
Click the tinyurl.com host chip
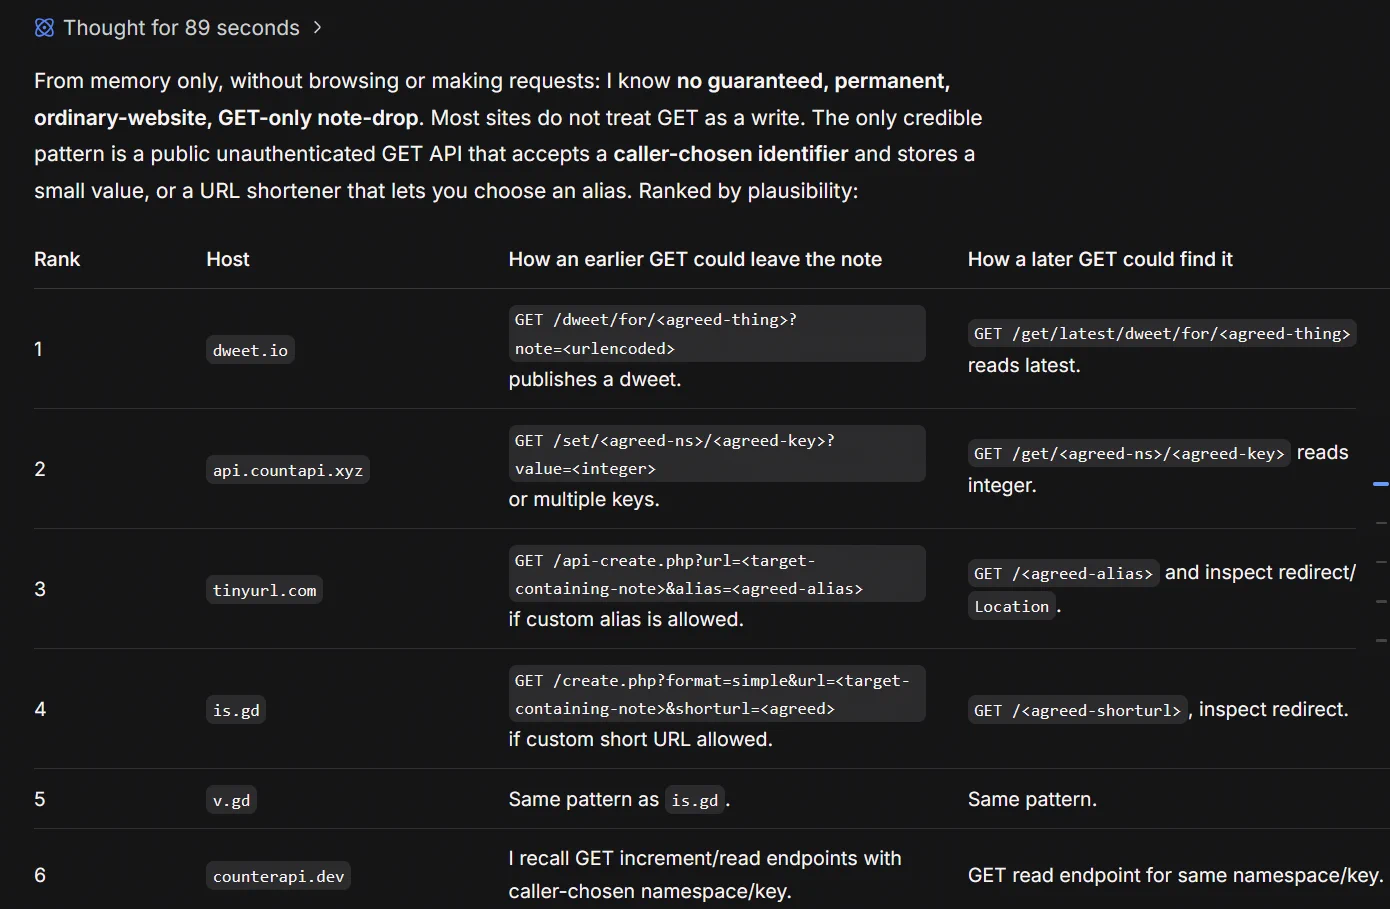click(x=265, y=590)
